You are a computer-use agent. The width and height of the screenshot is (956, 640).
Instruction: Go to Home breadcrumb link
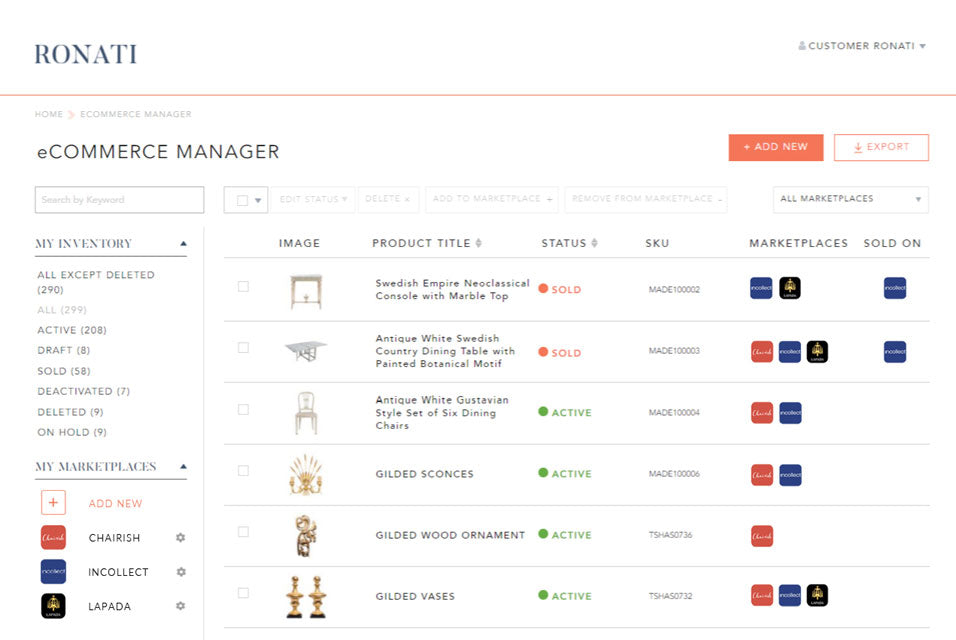(49, 114)
